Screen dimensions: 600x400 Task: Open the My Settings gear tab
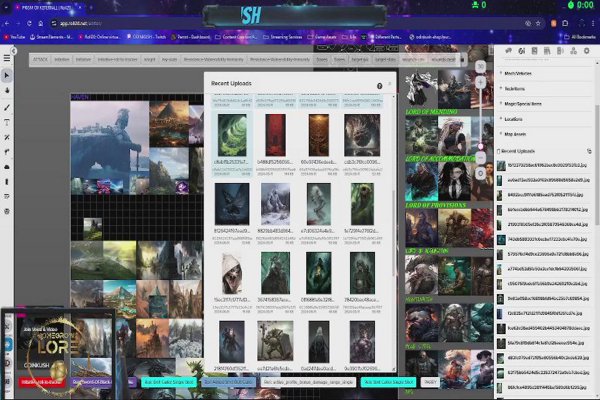coord(586,51)
